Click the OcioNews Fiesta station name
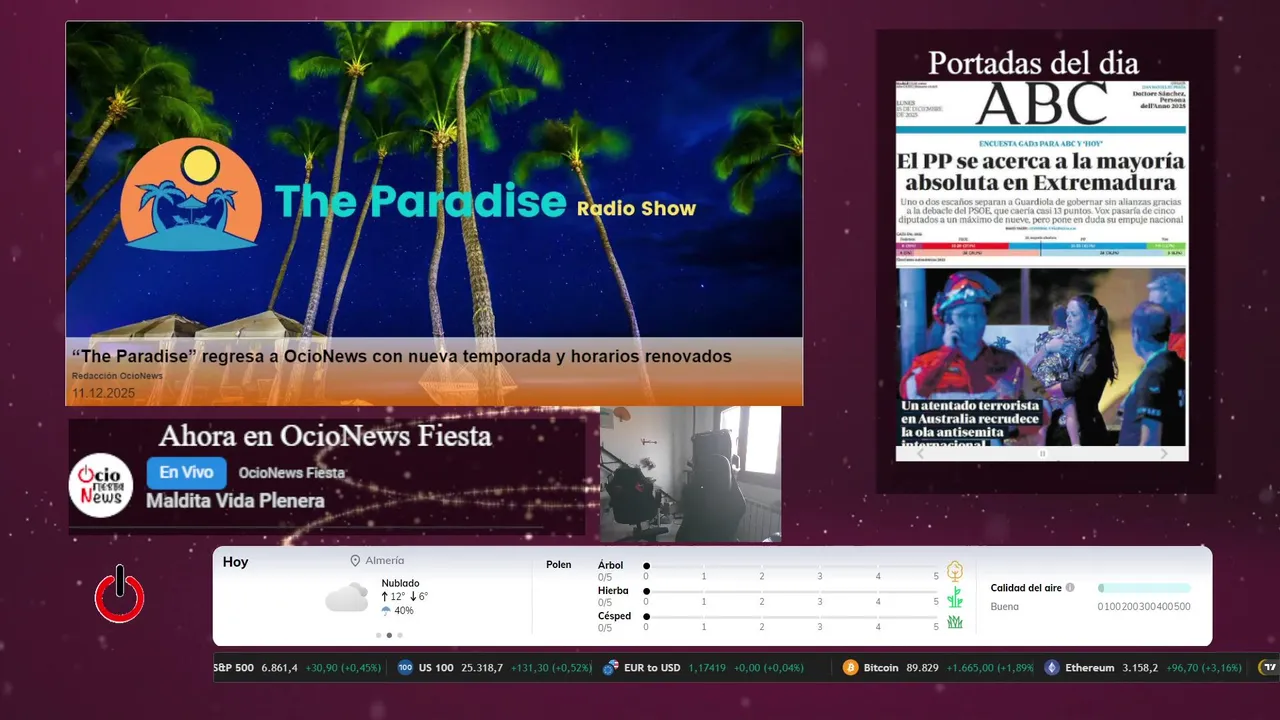This screenshot has height=720, width=1280. [291, 473]
